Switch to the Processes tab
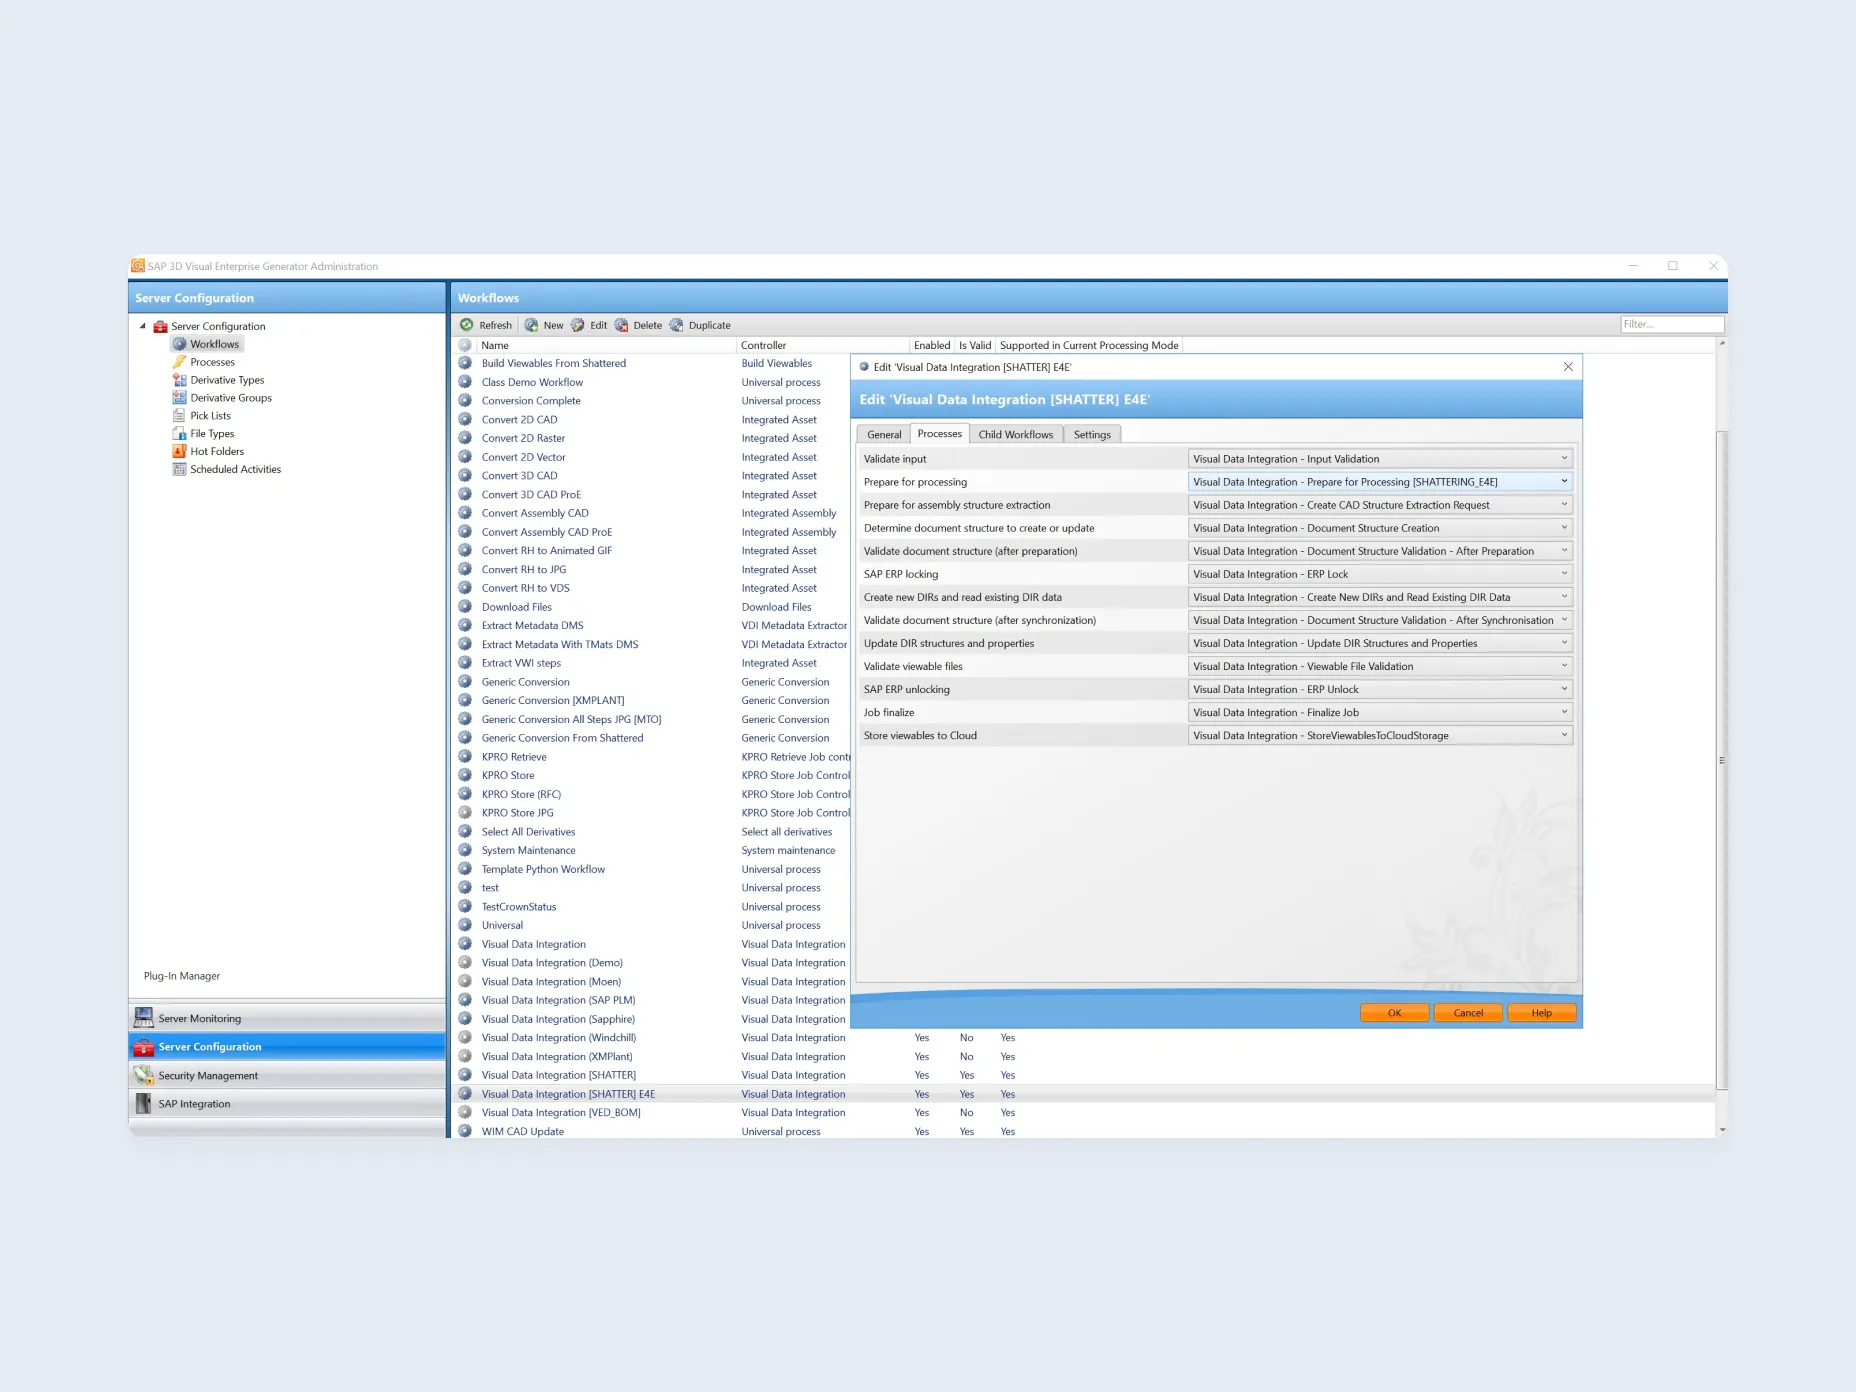 coord(940,433)
